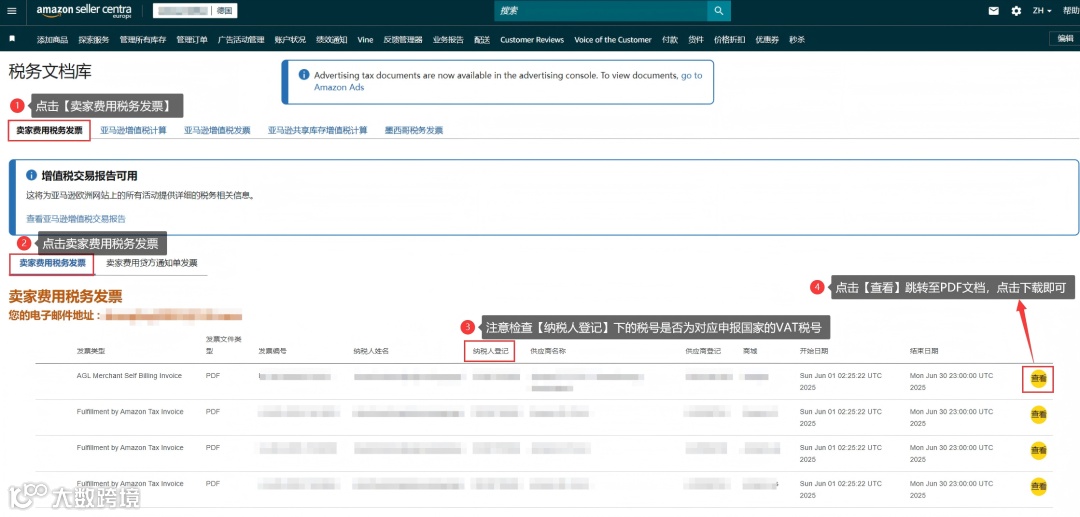The image size is (1080, 517).
Task: Open 探索服务 in navigation bar
Action: pos(94,40)
